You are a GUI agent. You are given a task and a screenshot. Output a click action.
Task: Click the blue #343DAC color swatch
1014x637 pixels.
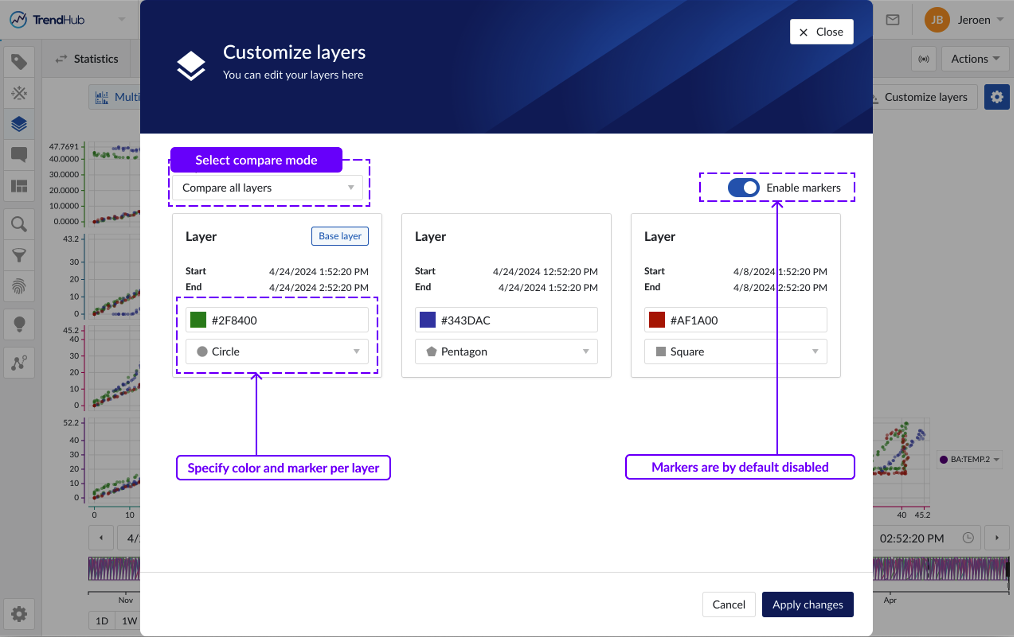point(428,320)
